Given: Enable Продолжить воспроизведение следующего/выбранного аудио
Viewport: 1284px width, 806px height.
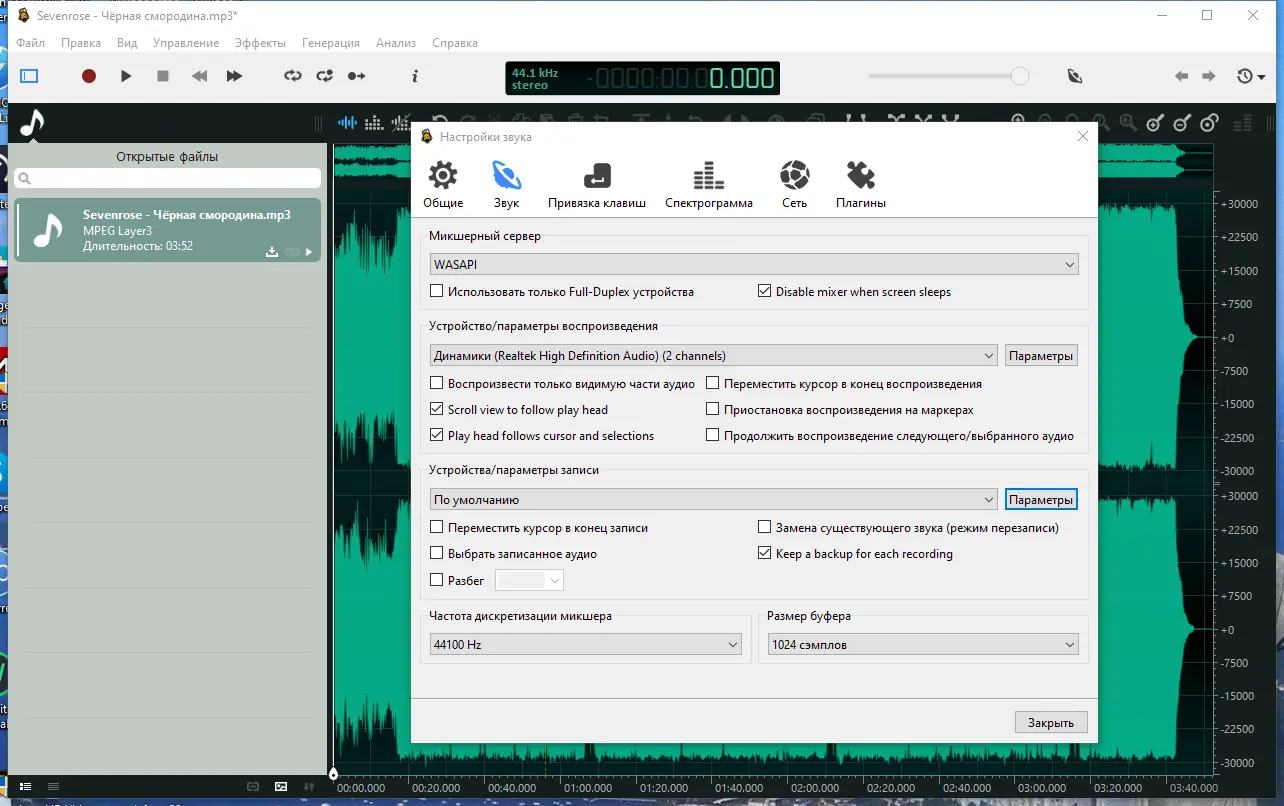Looking at the screenshot, I should pos(713,436).
